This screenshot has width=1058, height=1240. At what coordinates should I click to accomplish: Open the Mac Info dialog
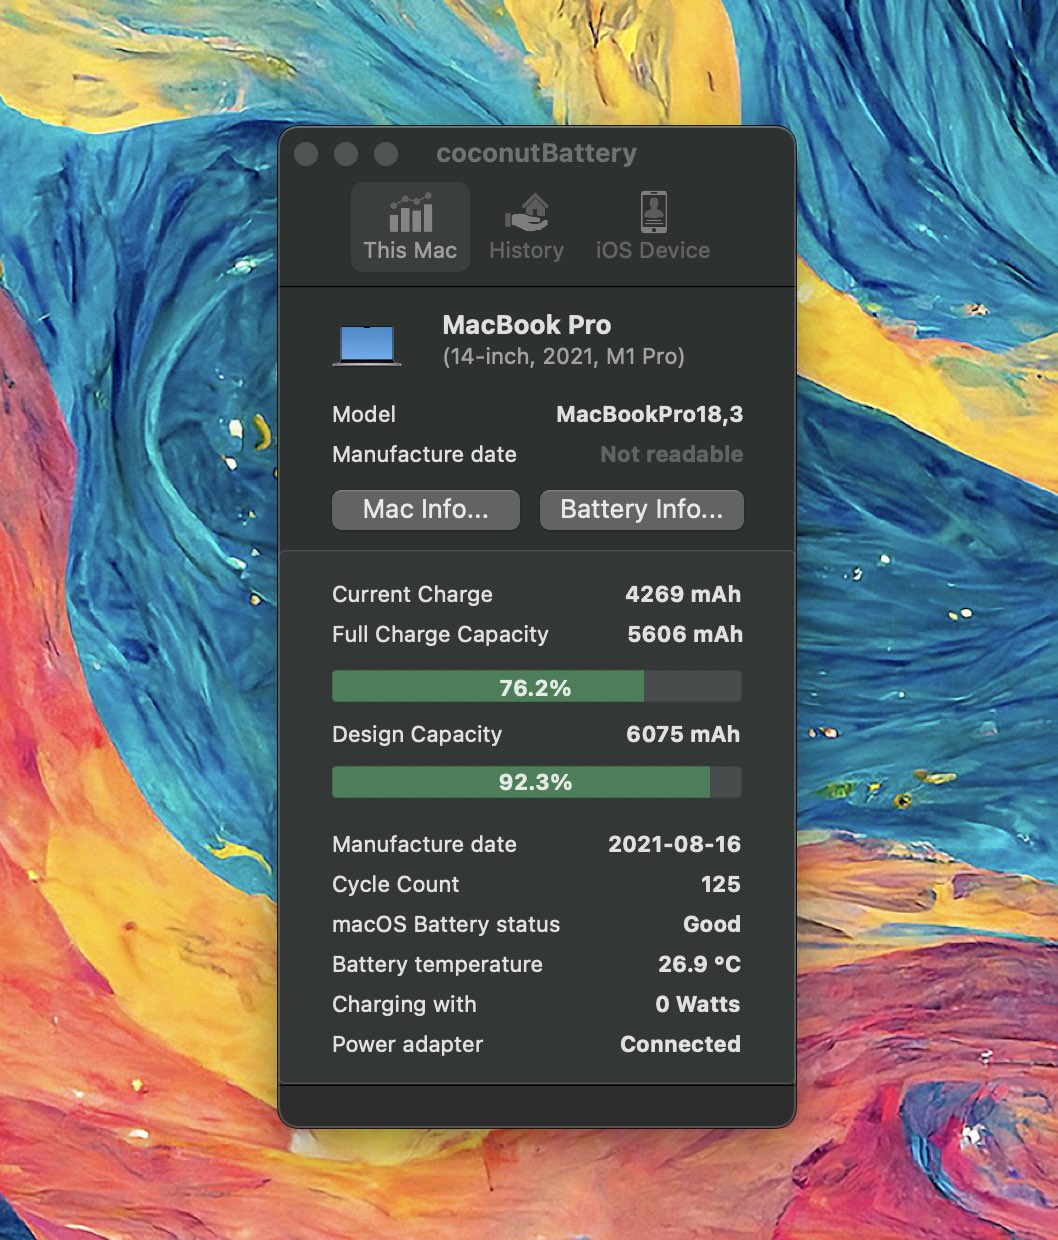(x=425, y=510)
